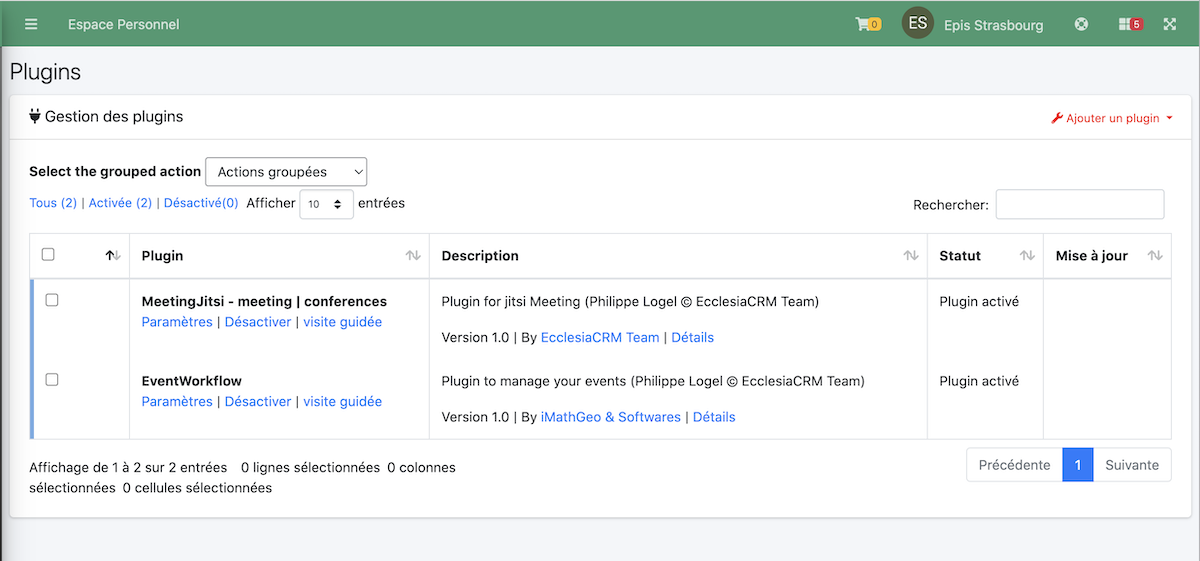Check the MeetingJitsi plugin row checkbox
This screenshot has width=1200, height=561.
52,300
